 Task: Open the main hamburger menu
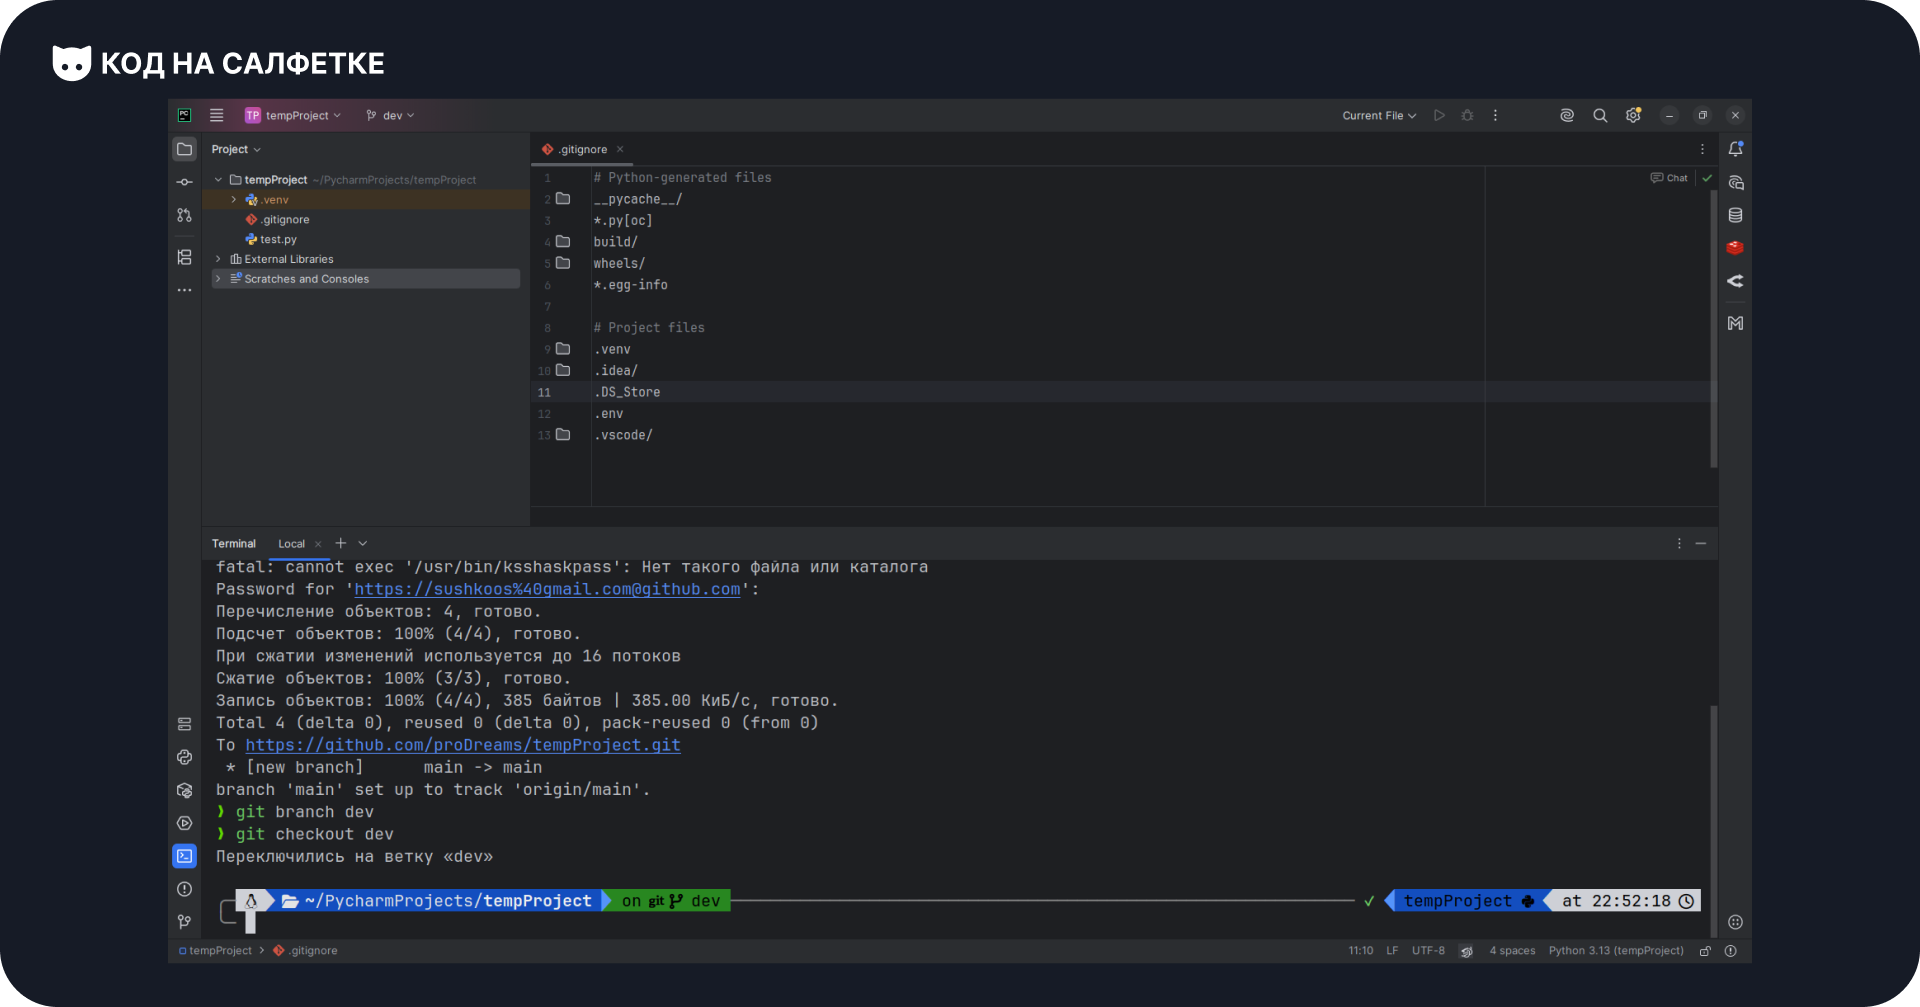(216, 115)
